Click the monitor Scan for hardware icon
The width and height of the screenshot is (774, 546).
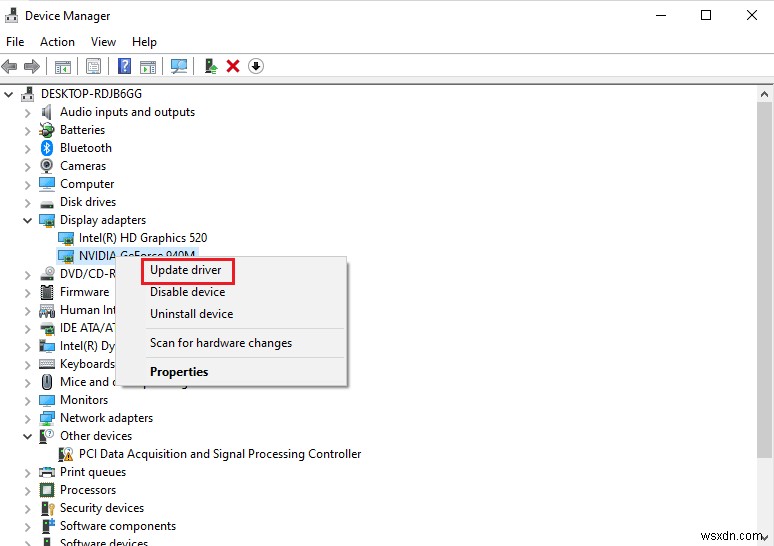(179, 66)
